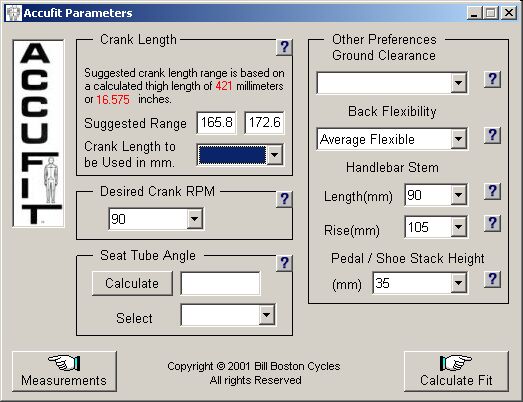
Task: Open the Back Flexibility dropdown
Action: (x=459, y=139)
